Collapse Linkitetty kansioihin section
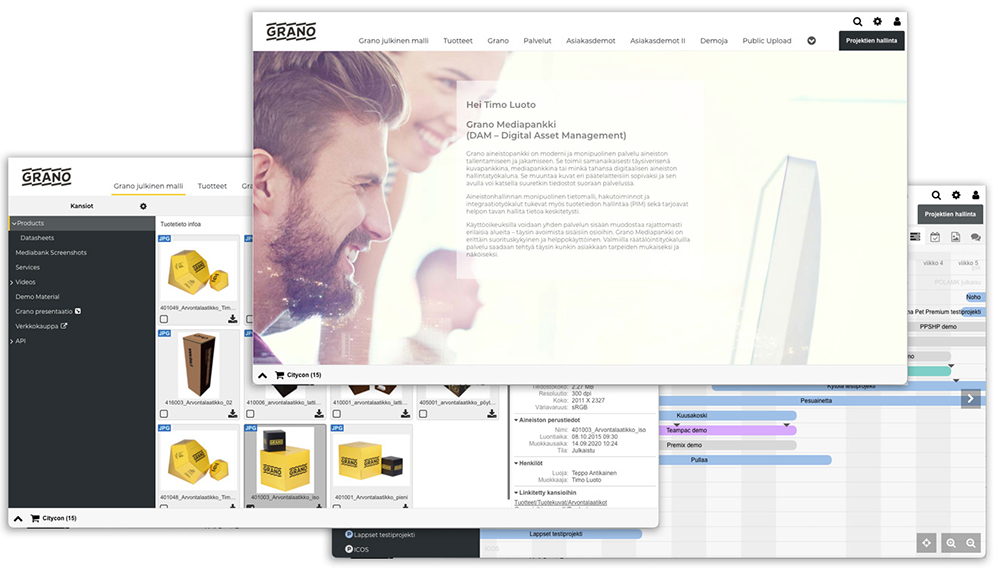 click(516, 493)
